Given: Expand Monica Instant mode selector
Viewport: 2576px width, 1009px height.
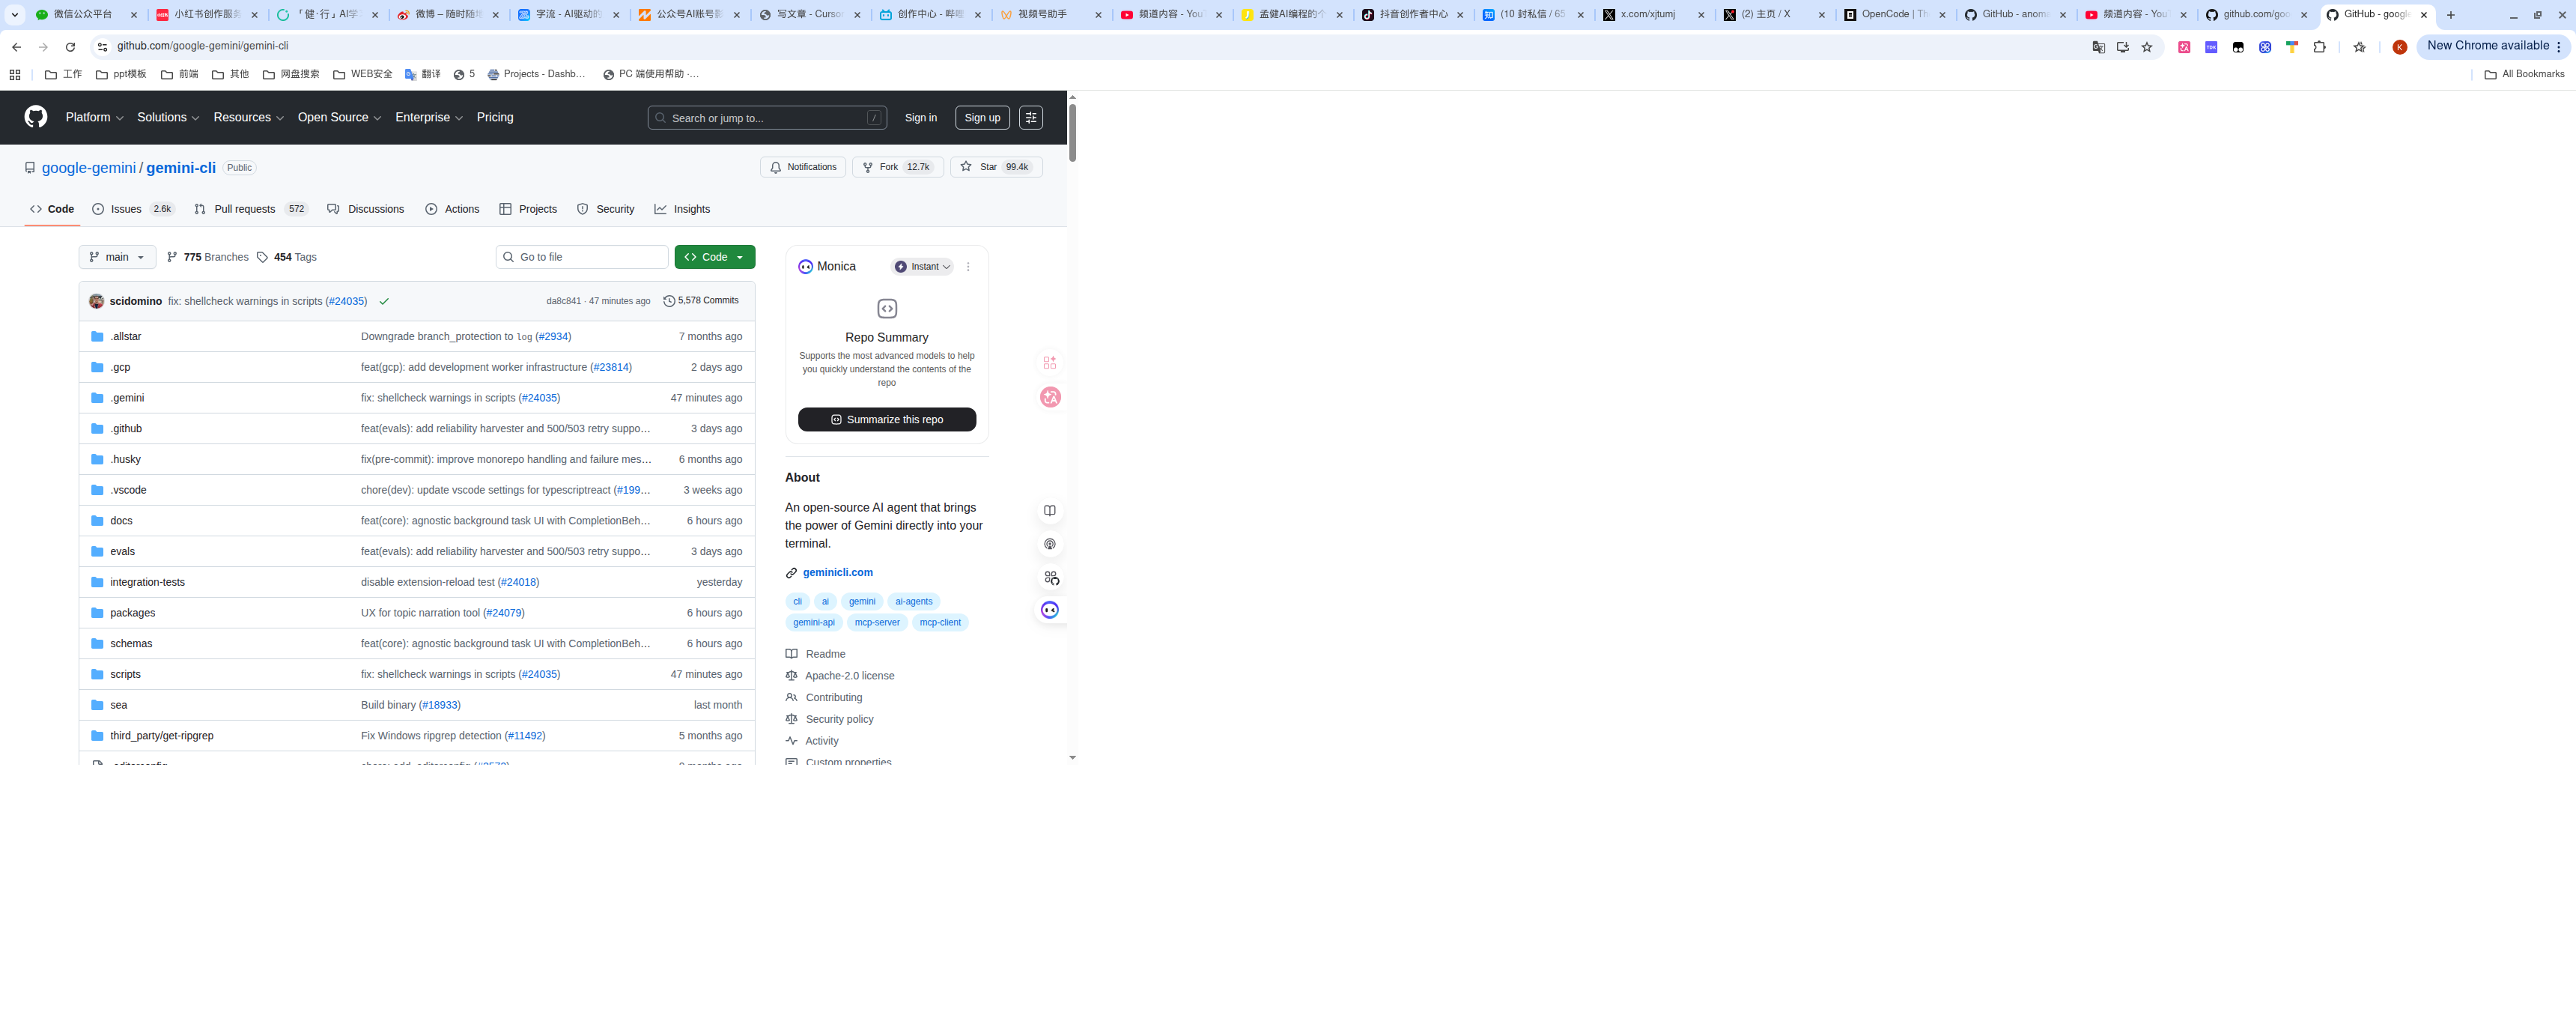Looking at the screenshot, I should [x=922, y=267].
